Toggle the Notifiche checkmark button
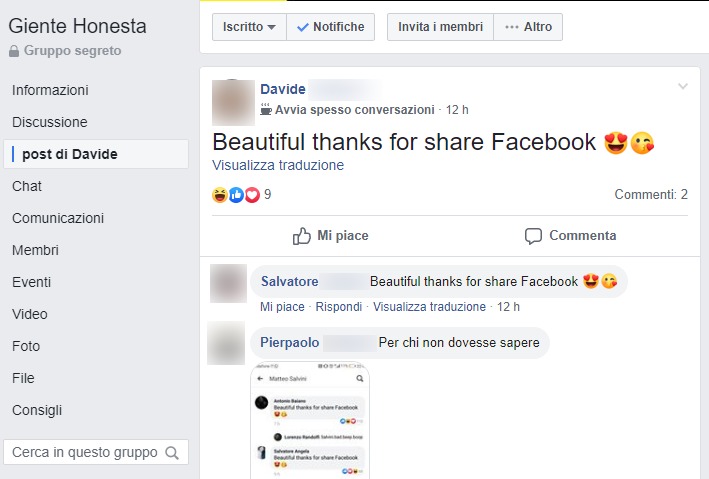709x479 pixels. [331, 27]
